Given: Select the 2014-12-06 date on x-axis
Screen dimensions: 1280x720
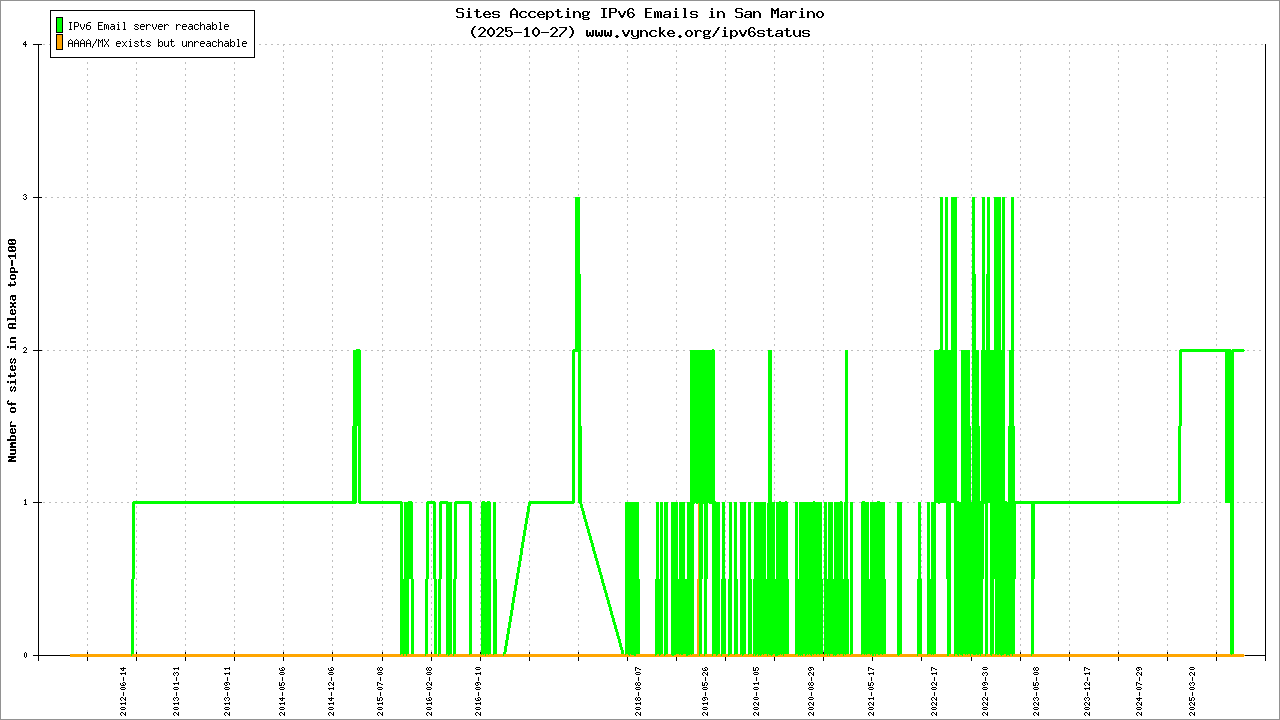Looking at the screenshot, I should [x=331, y=688].
